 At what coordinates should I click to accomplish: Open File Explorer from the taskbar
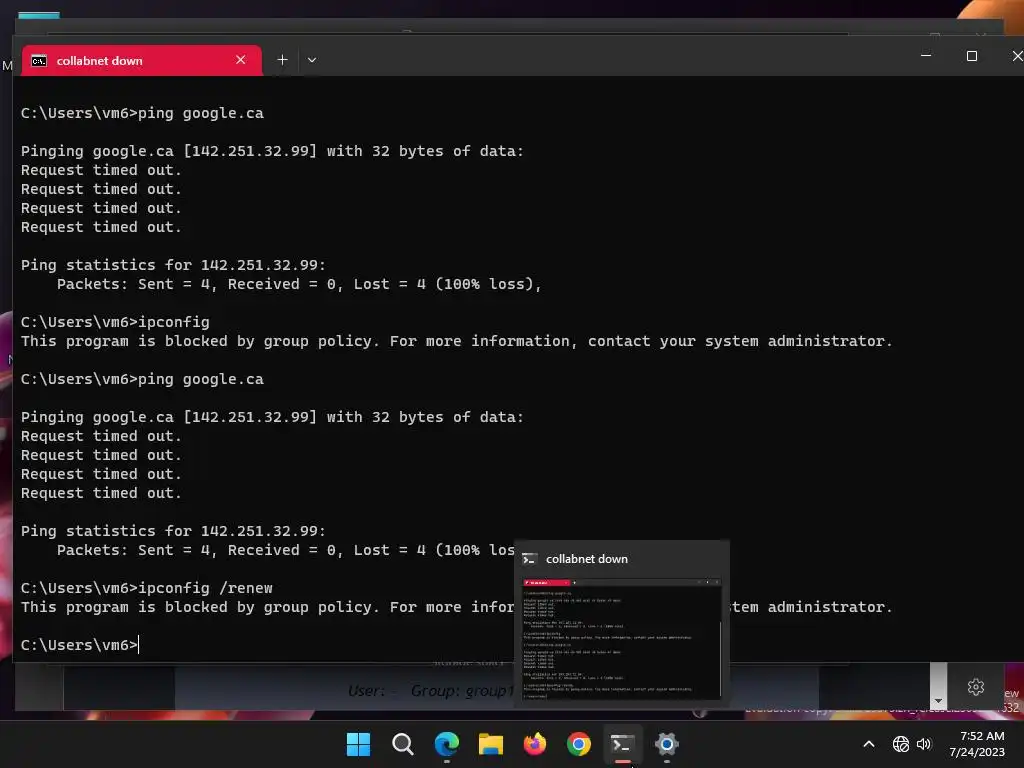(490, 744)
